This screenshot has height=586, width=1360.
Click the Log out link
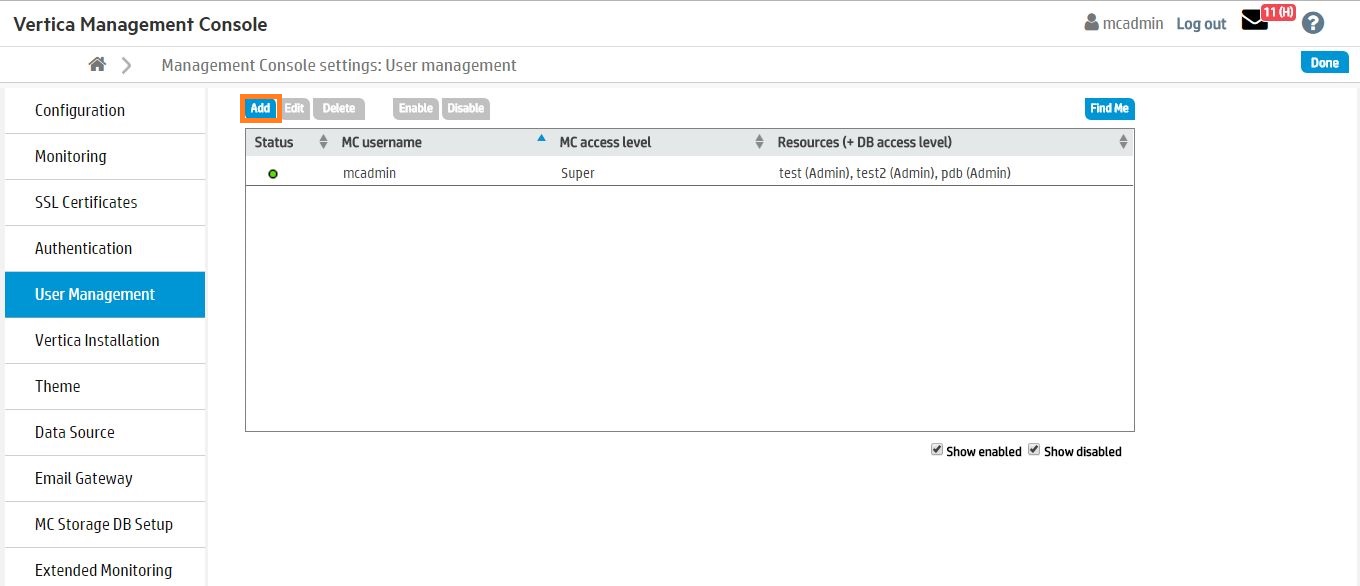pyautogui.click(x=1201, y=24)
